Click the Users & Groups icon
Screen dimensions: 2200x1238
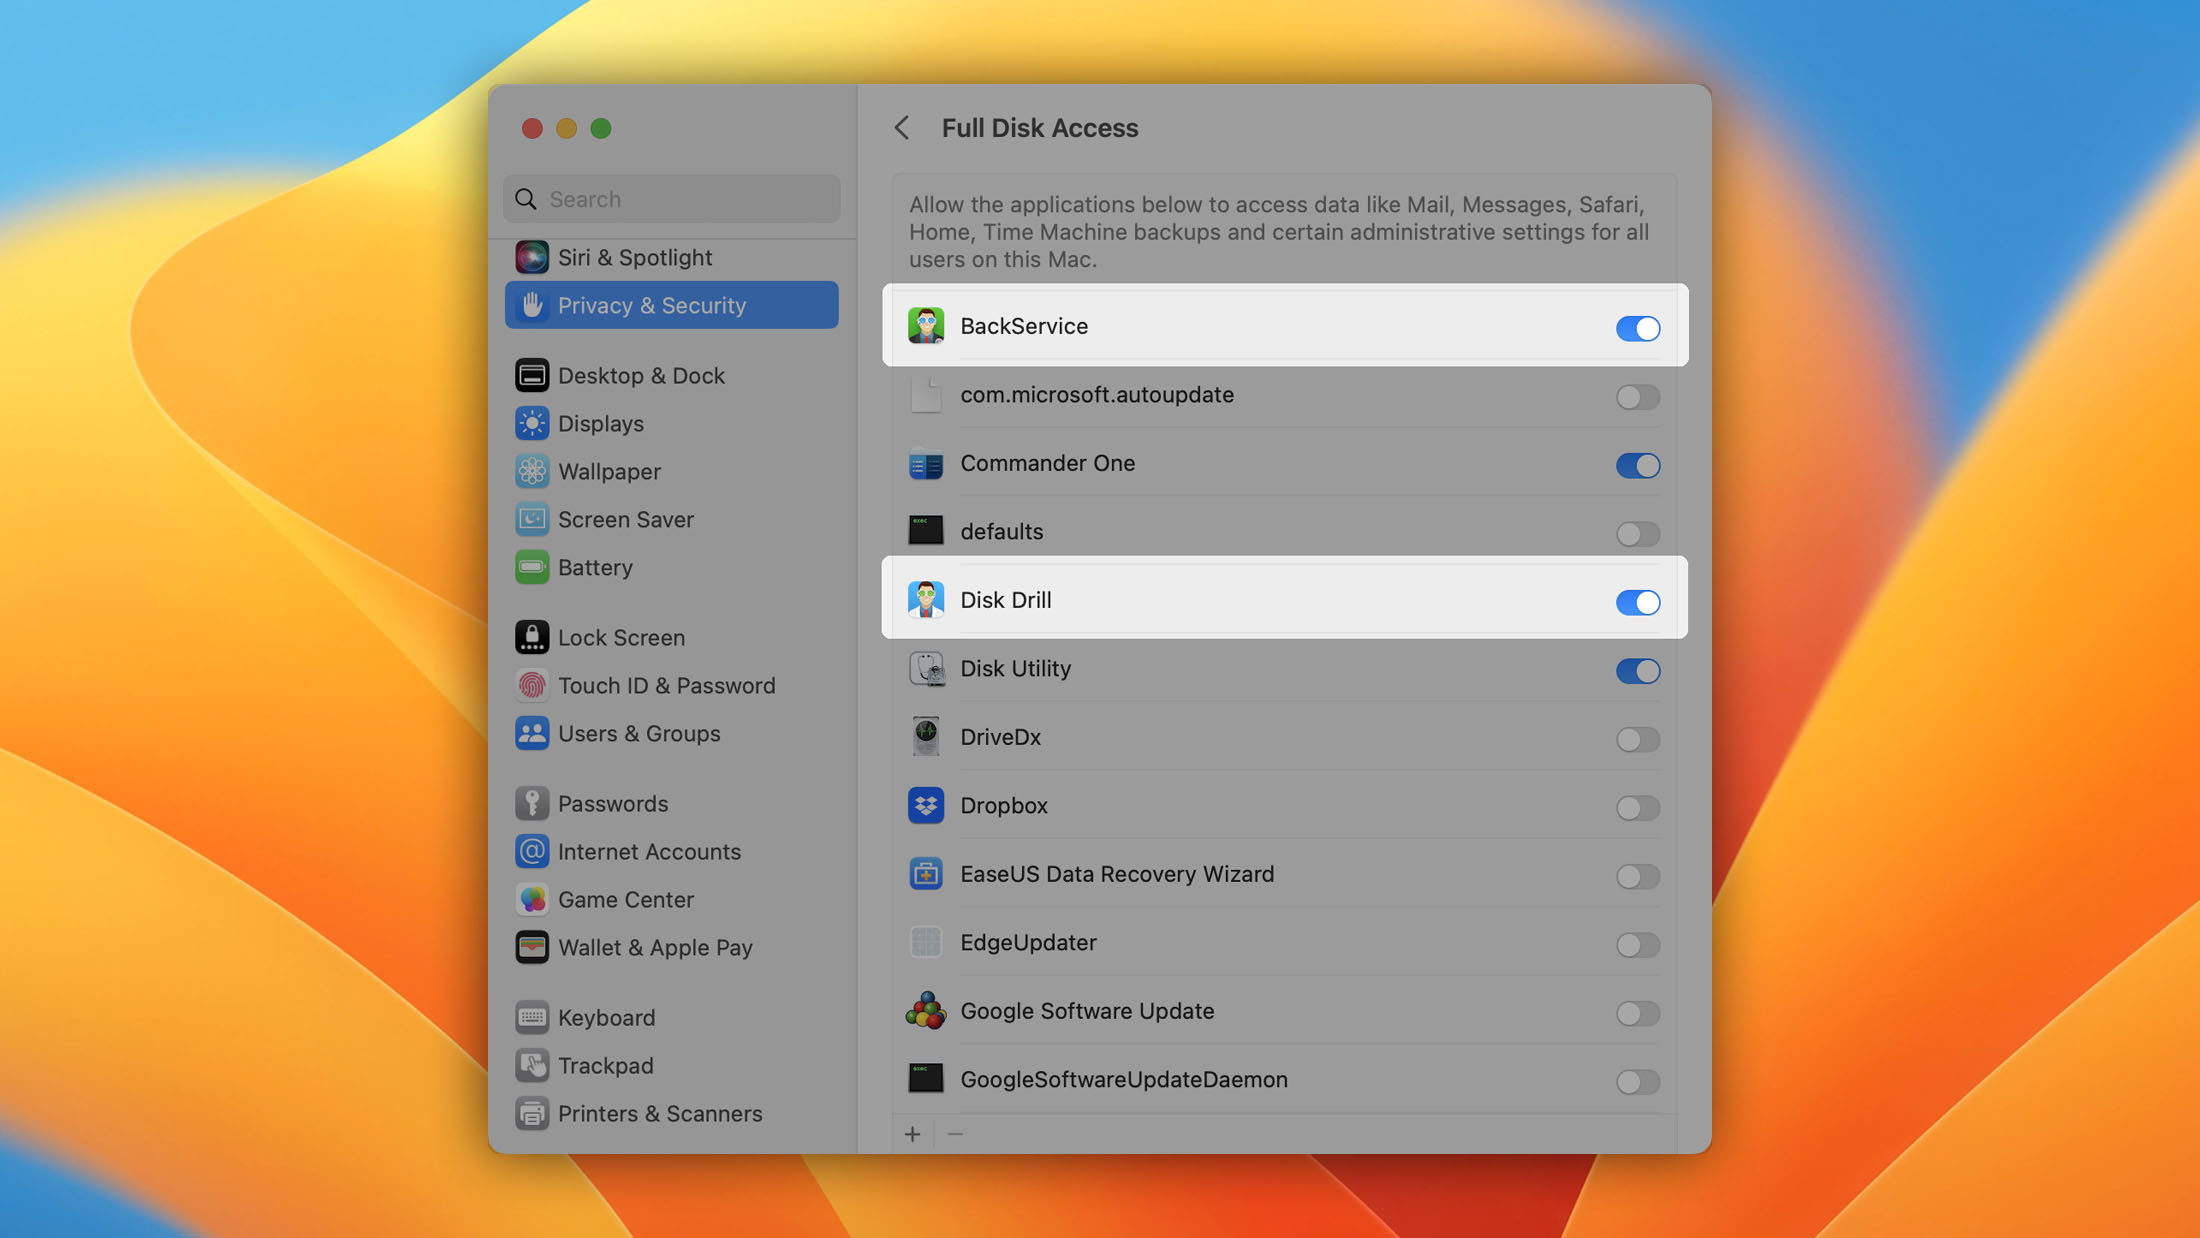(531, 733)
